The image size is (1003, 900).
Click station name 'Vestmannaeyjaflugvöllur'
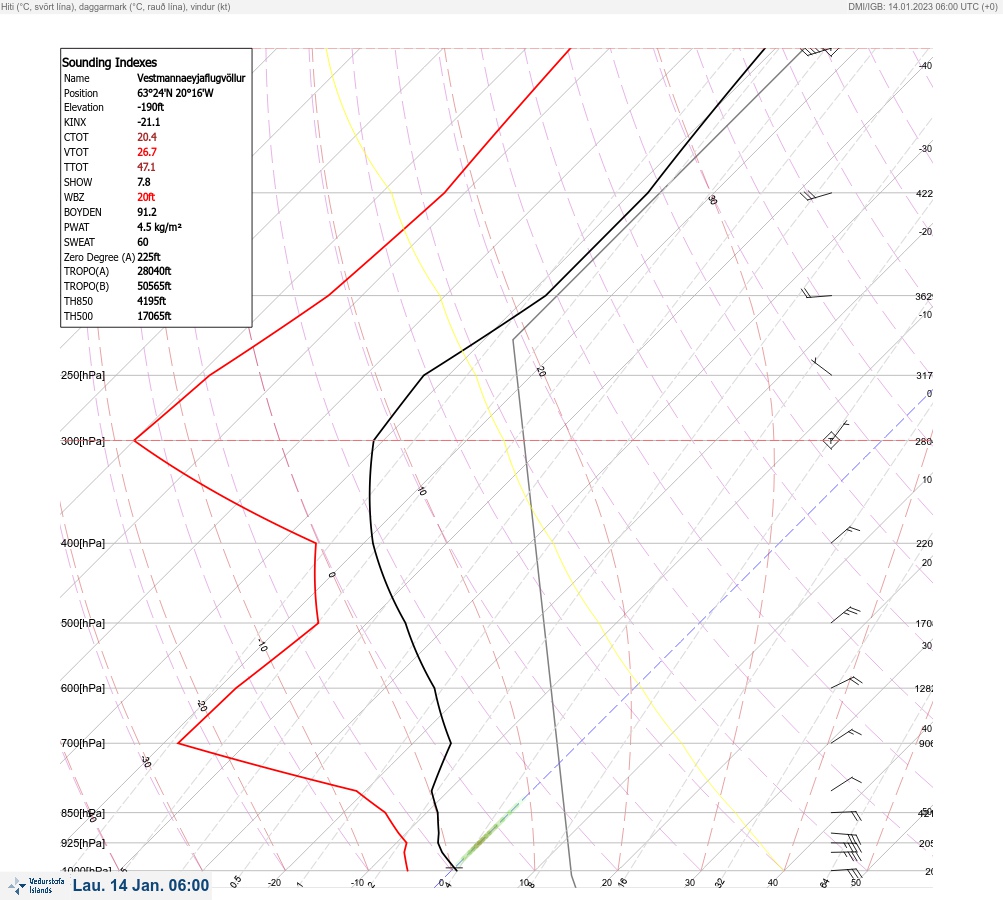191,78
